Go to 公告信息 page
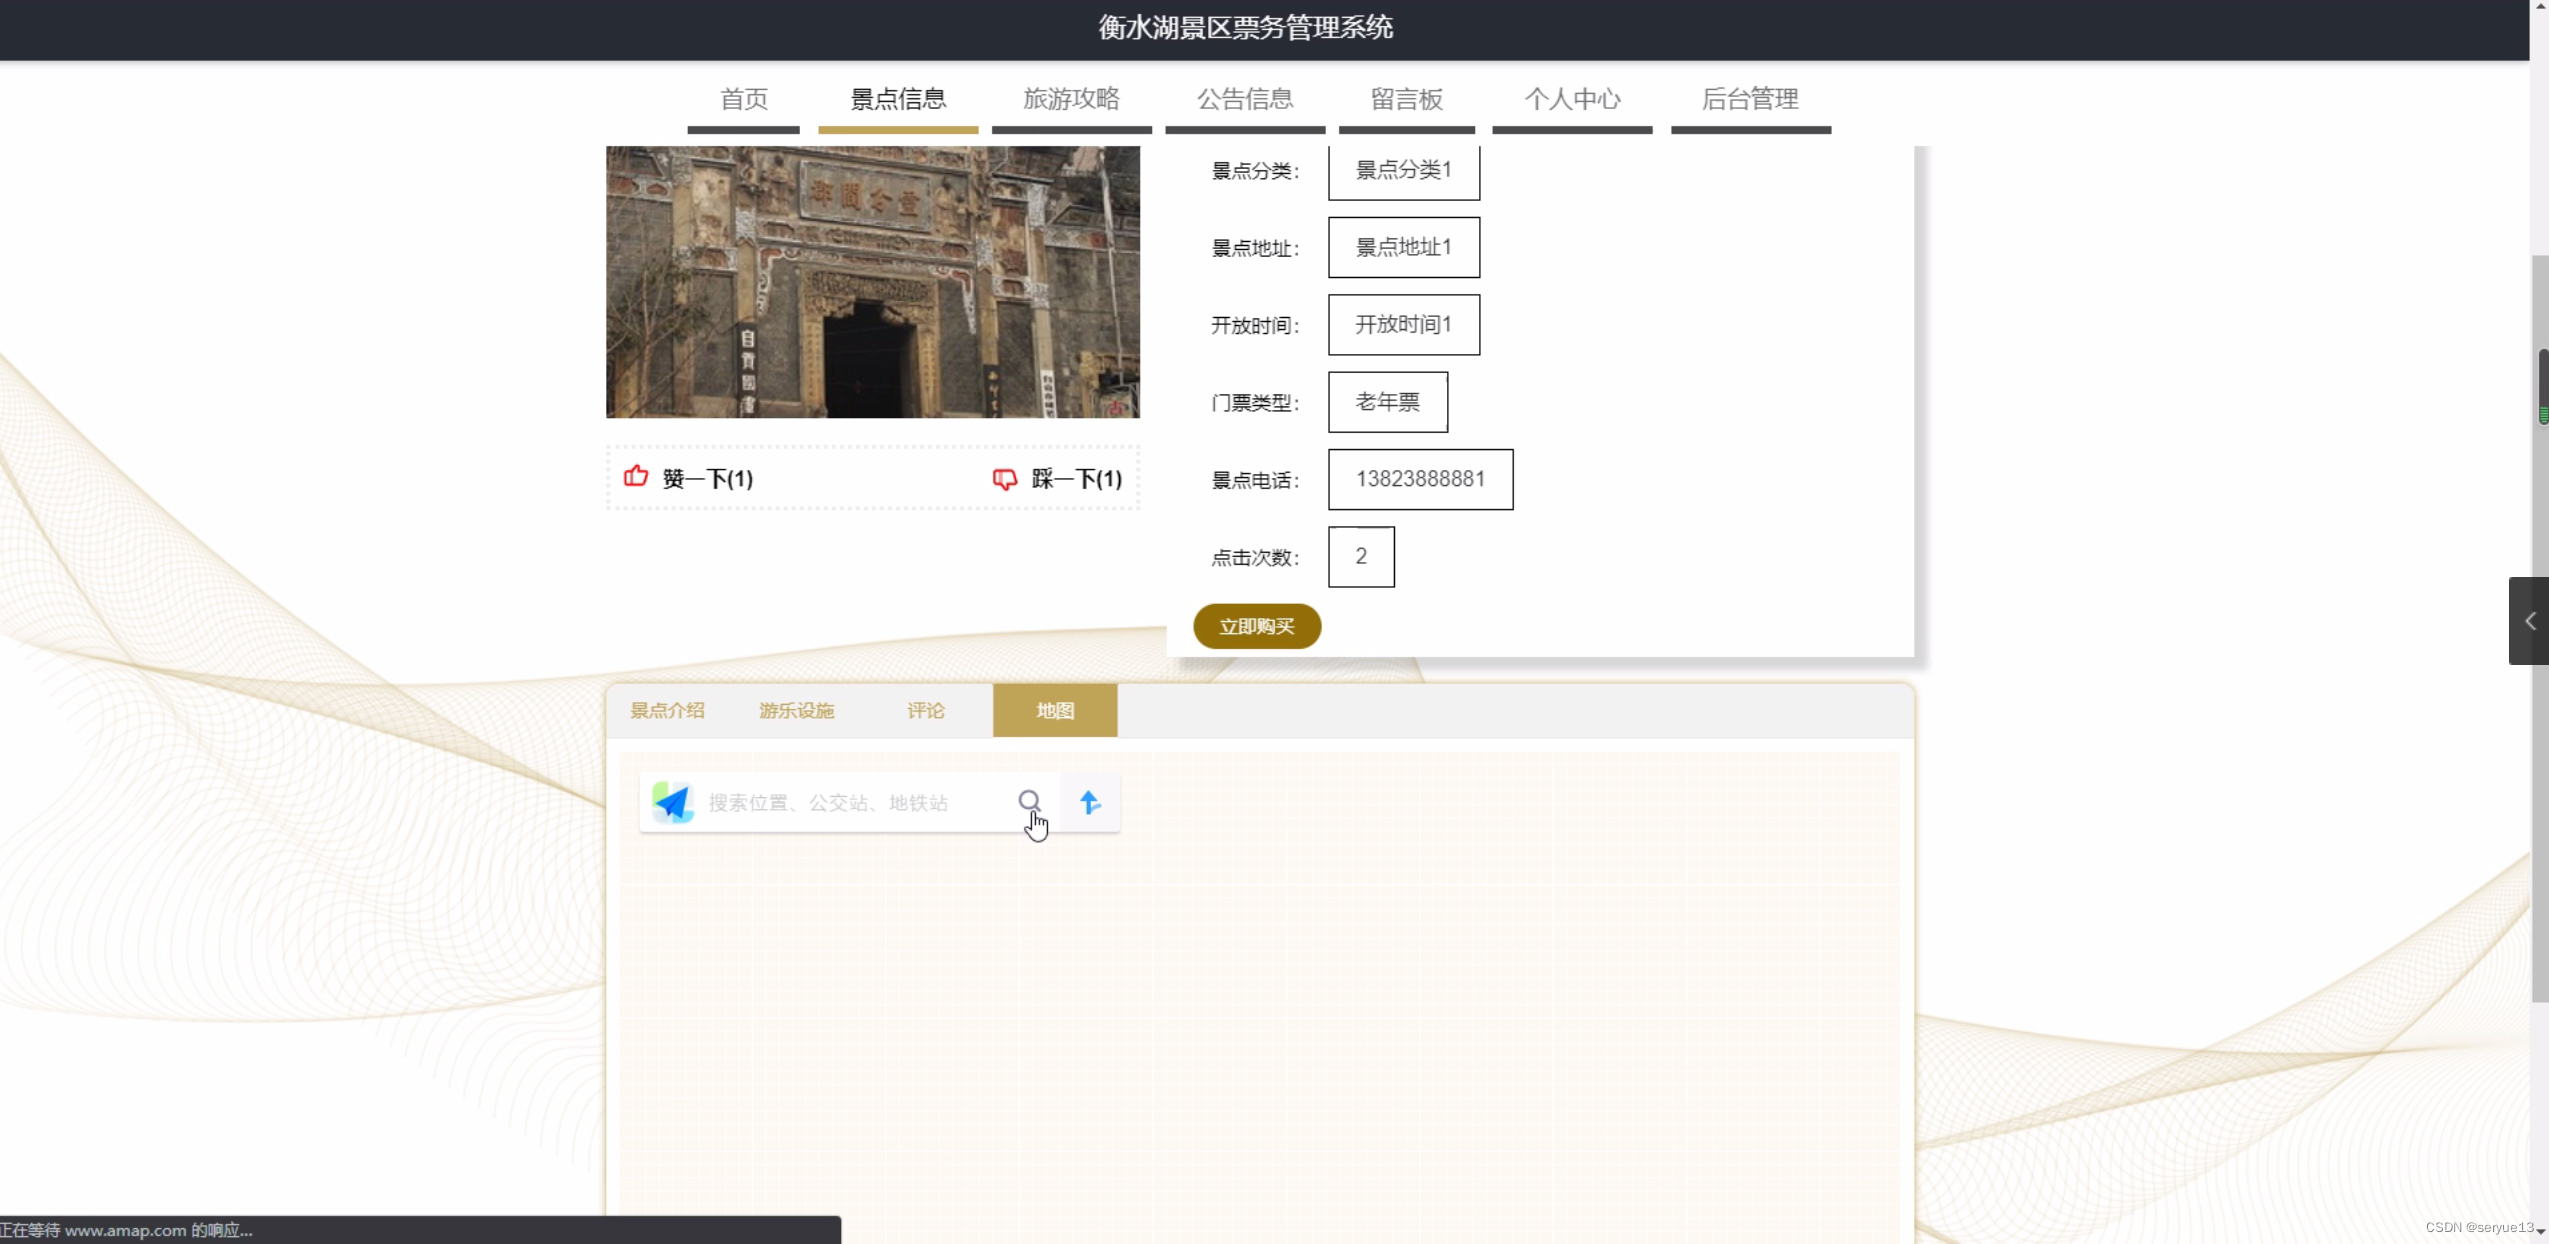 tap(1245, 99)
